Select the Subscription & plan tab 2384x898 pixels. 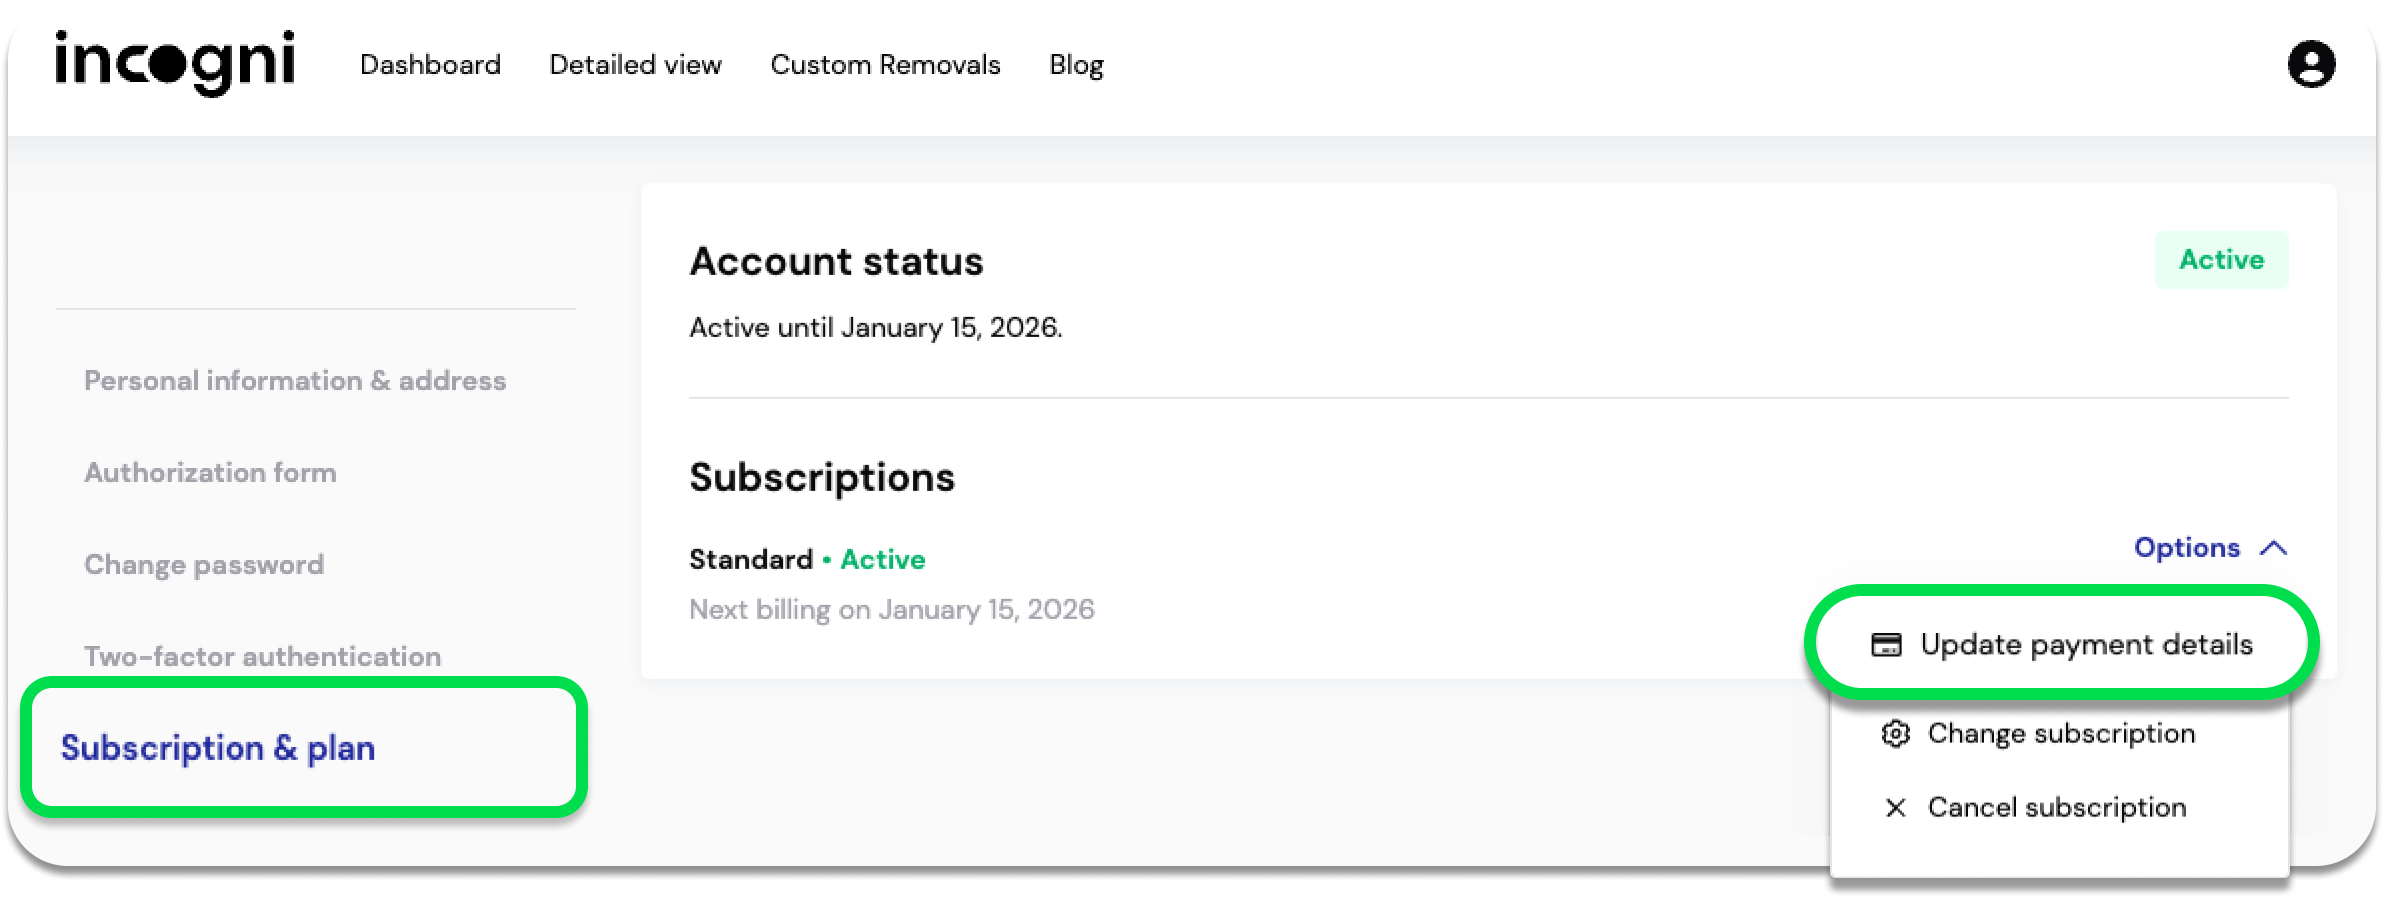(x=218, y=748)
